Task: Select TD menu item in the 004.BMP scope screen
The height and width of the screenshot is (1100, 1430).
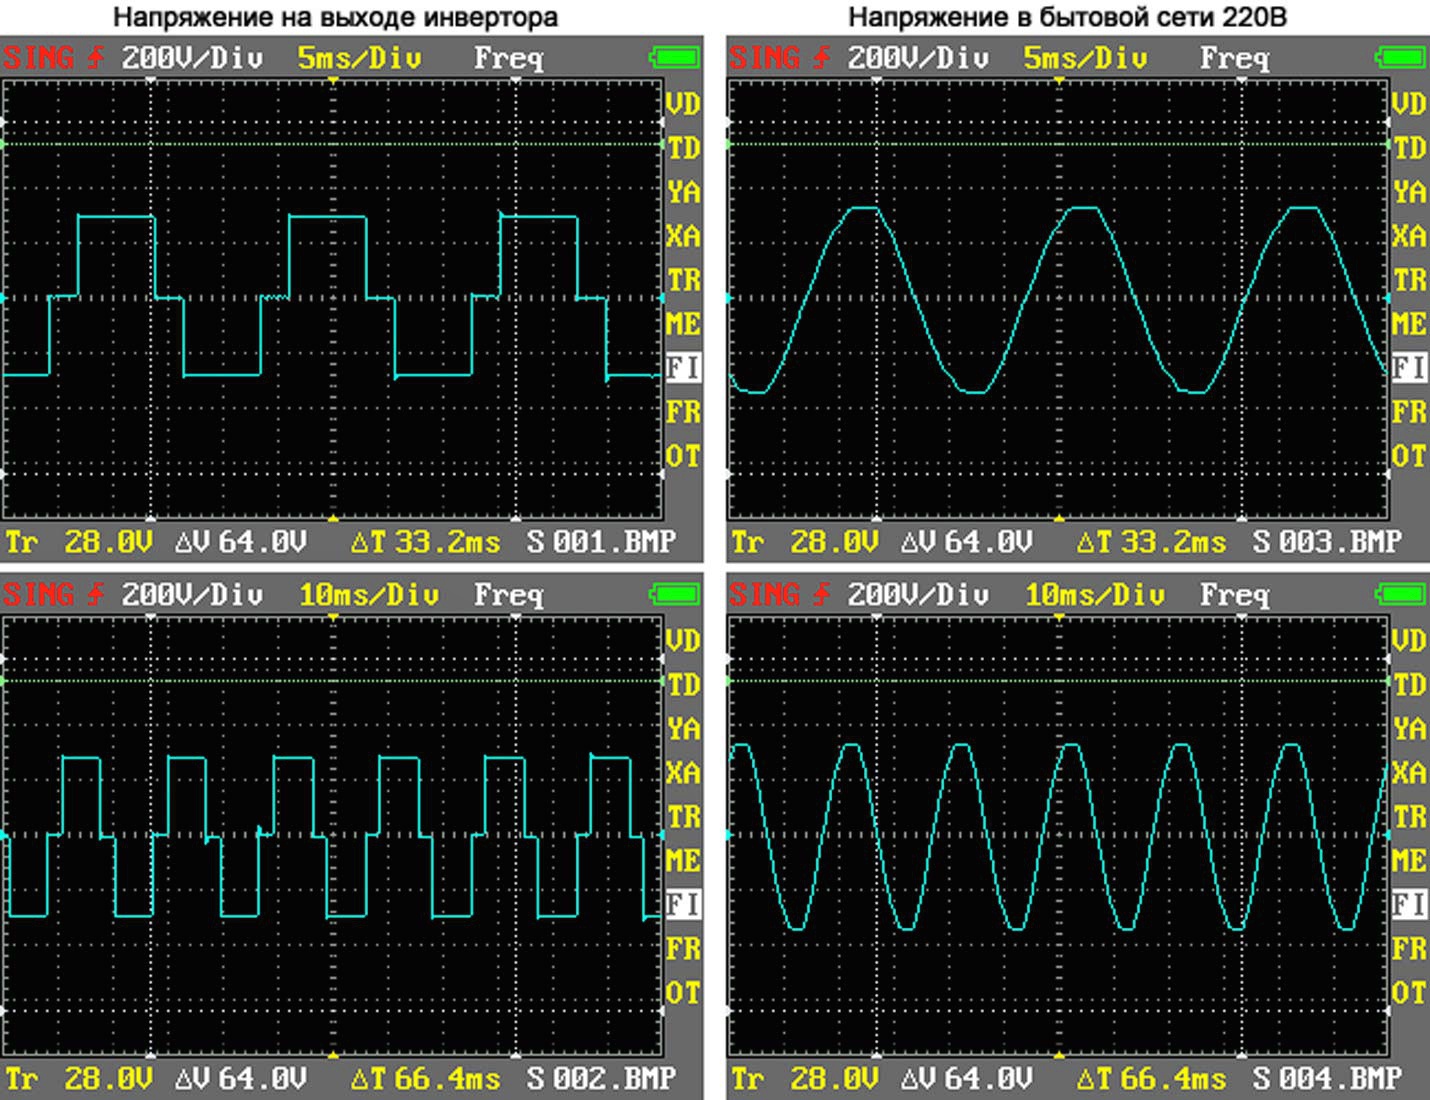Action: pos(1409,685)
